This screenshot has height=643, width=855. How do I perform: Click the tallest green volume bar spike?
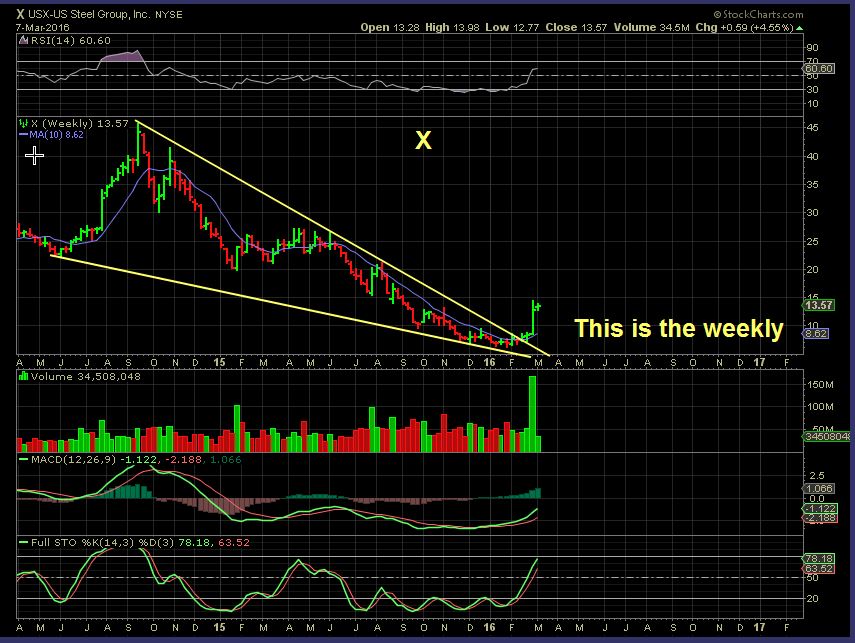point(533,414)
